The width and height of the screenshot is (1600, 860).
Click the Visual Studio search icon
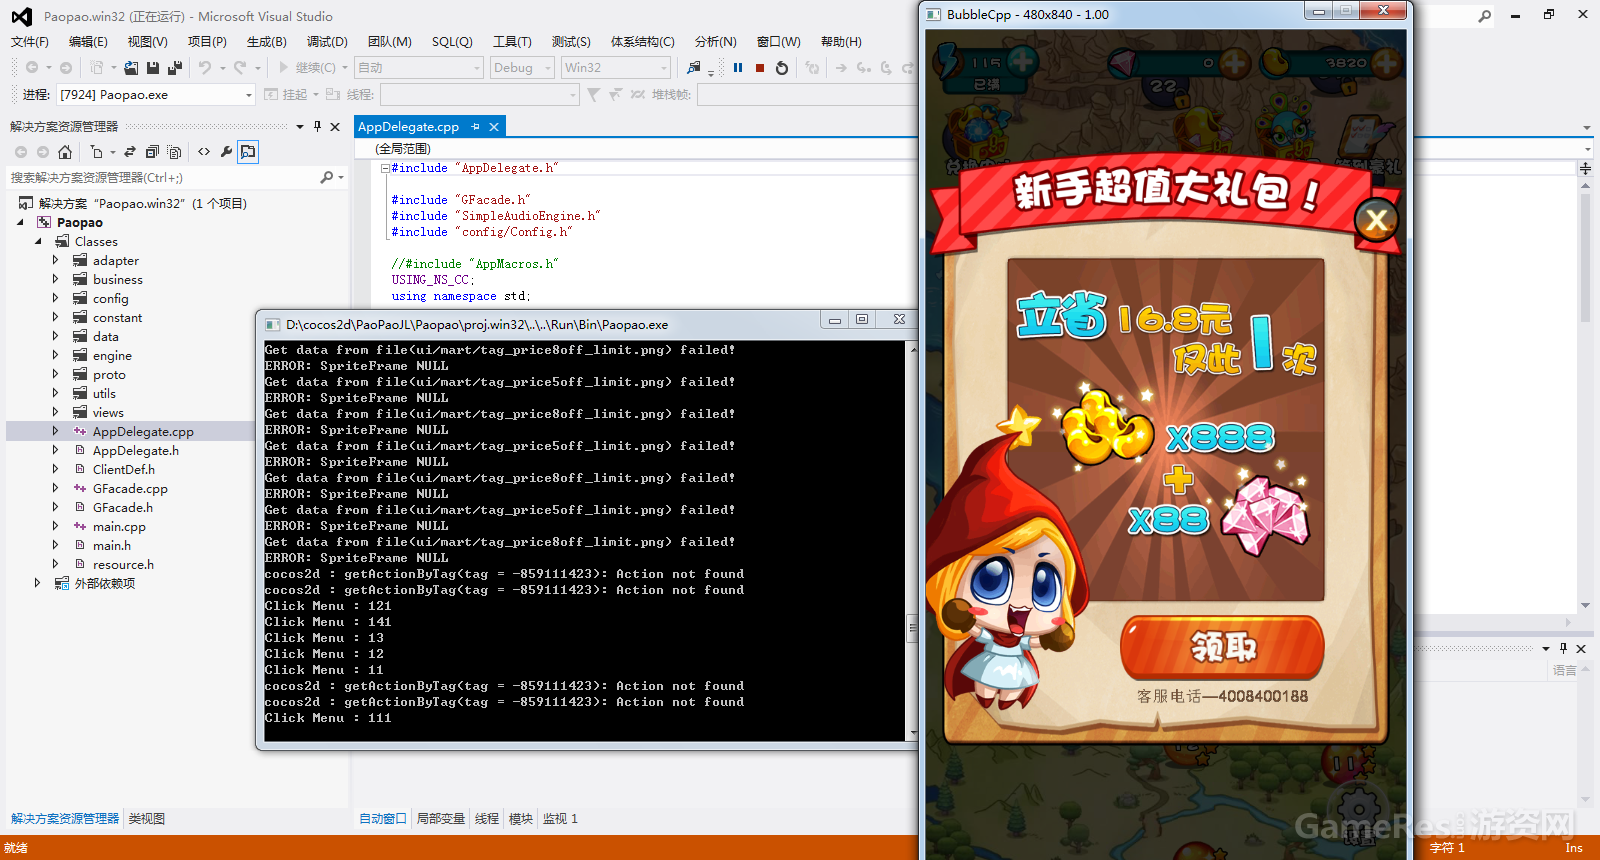[1485, 15]
